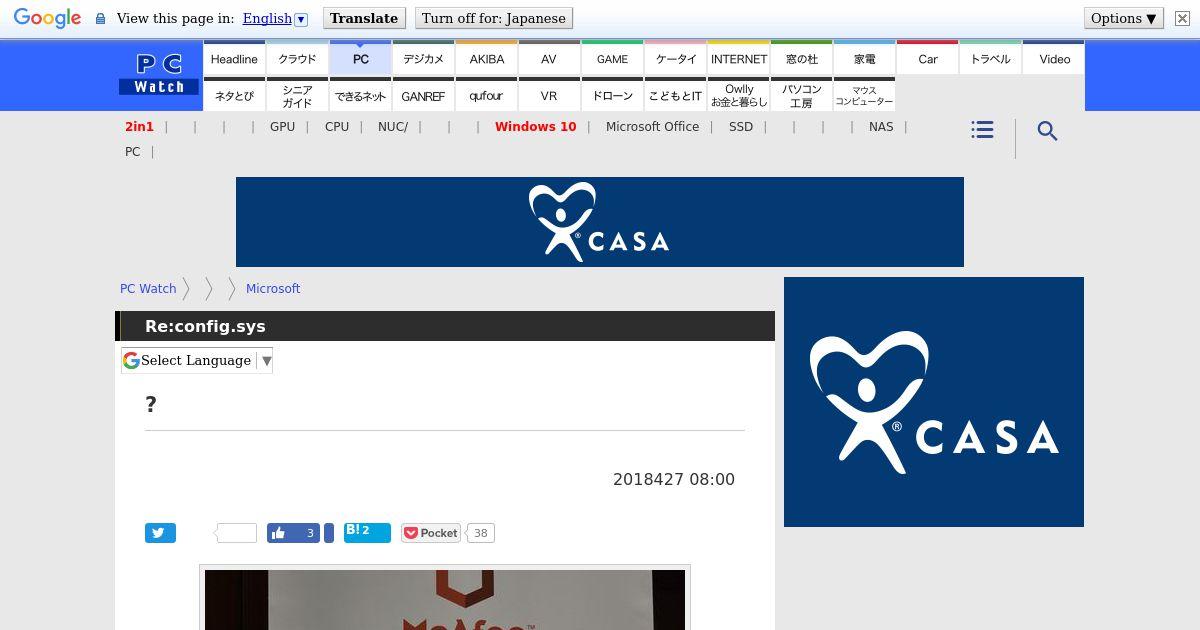1200x630 pixels.
Task: Click the Pocket count 38
Action: pyautogui.click(x=480, y=533)
